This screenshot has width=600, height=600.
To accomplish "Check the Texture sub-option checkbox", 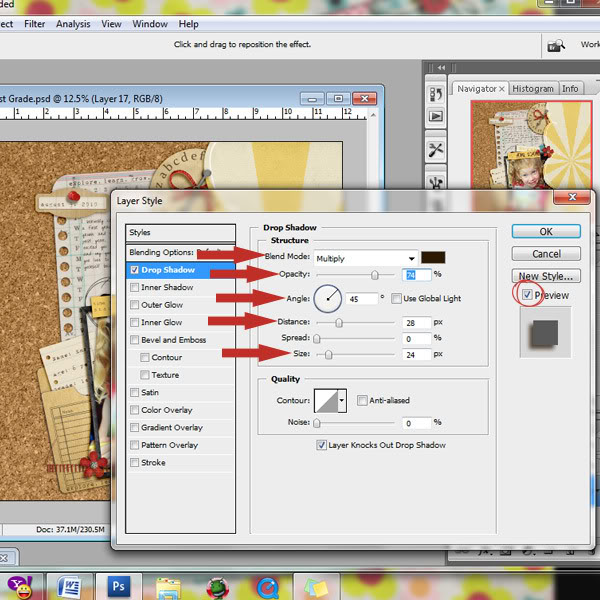I will [145, 375].
